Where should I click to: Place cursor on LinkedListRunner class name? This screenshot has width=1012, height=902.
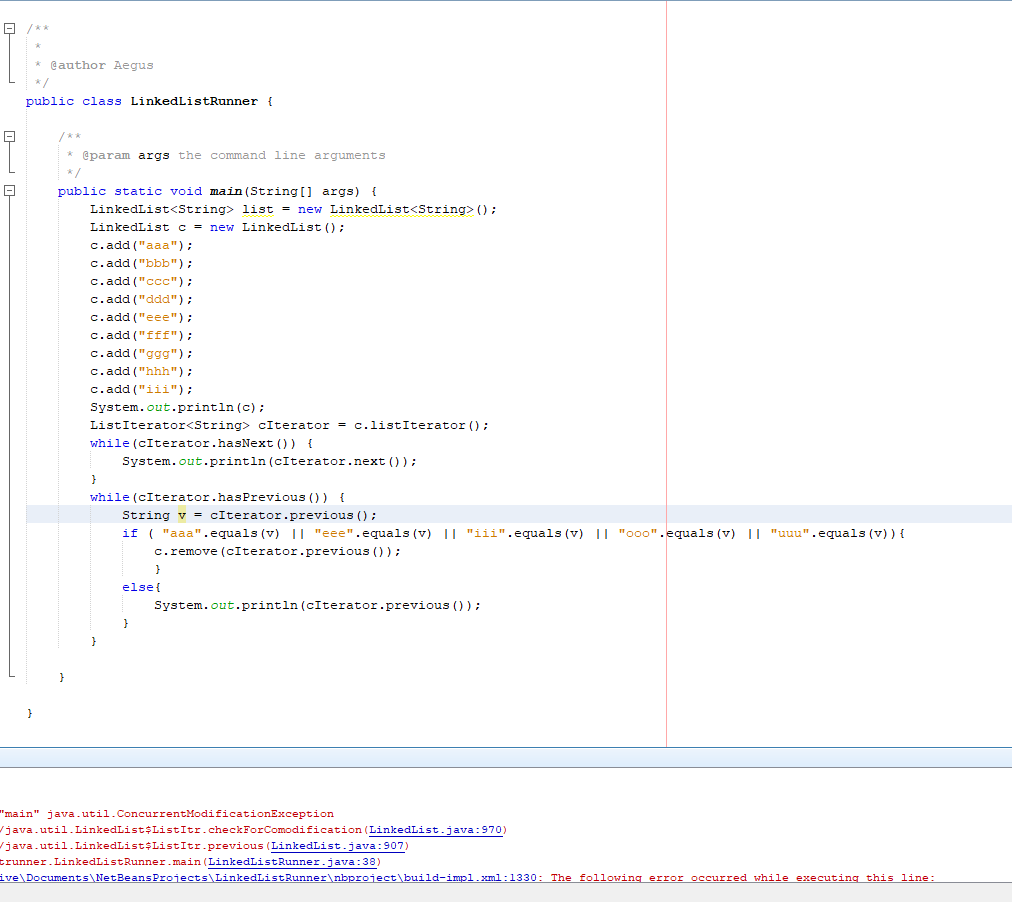click(x=193, y=101)
